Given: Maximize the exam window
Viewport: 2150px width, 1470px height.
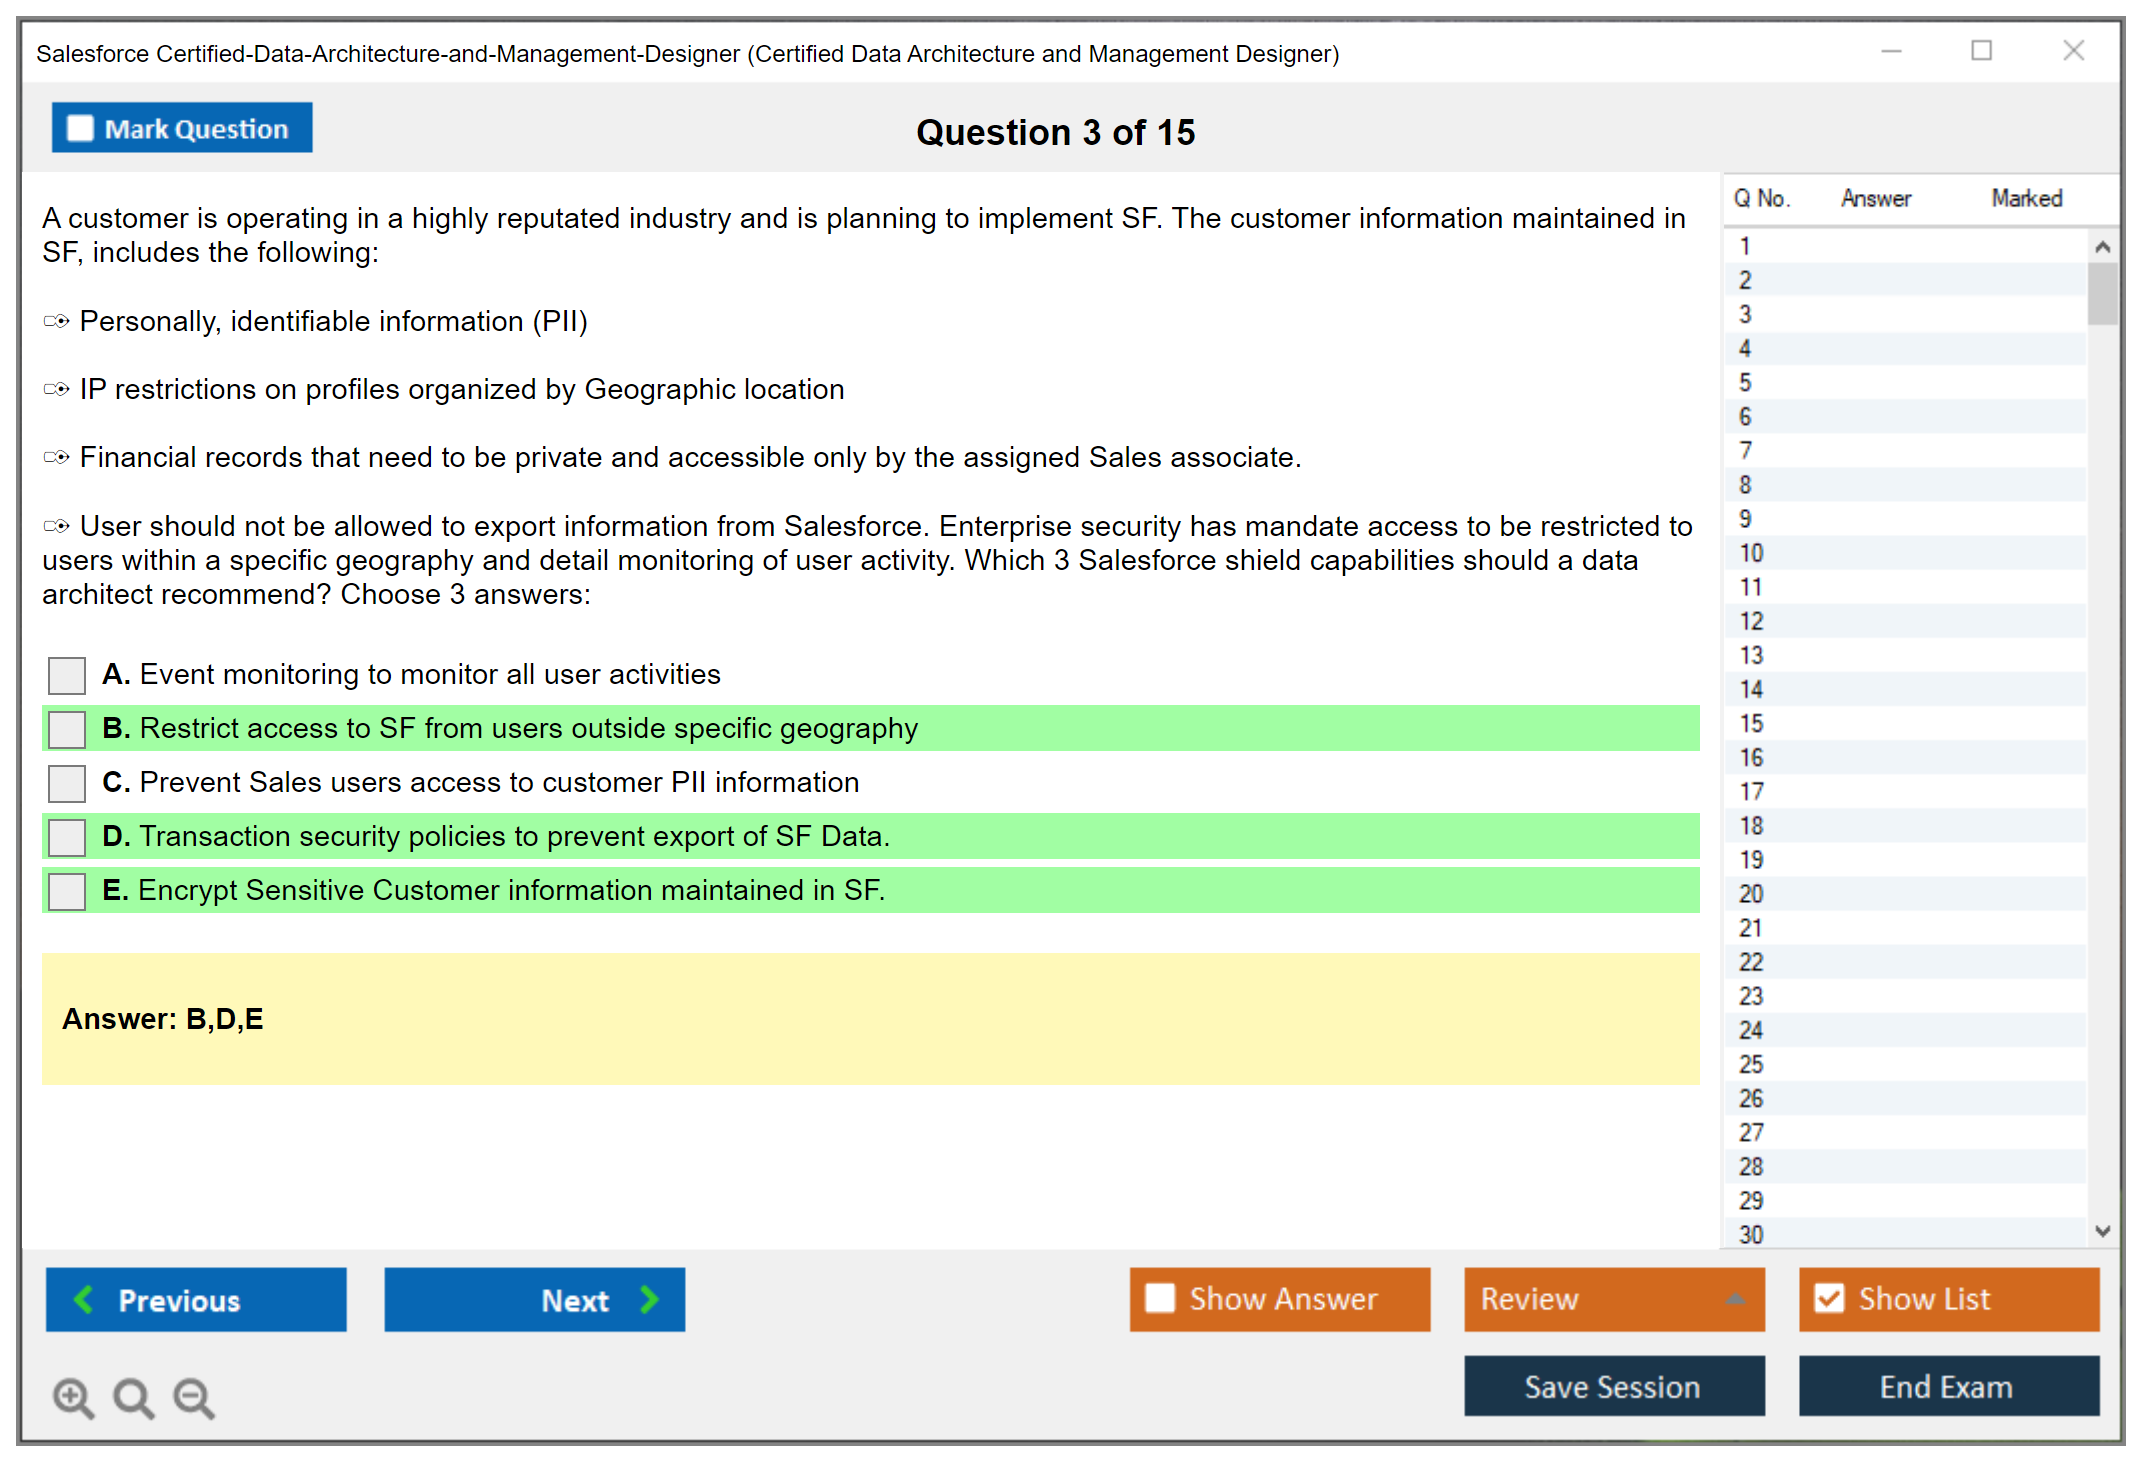Looking at the screenshot, I should point(1981,51).
